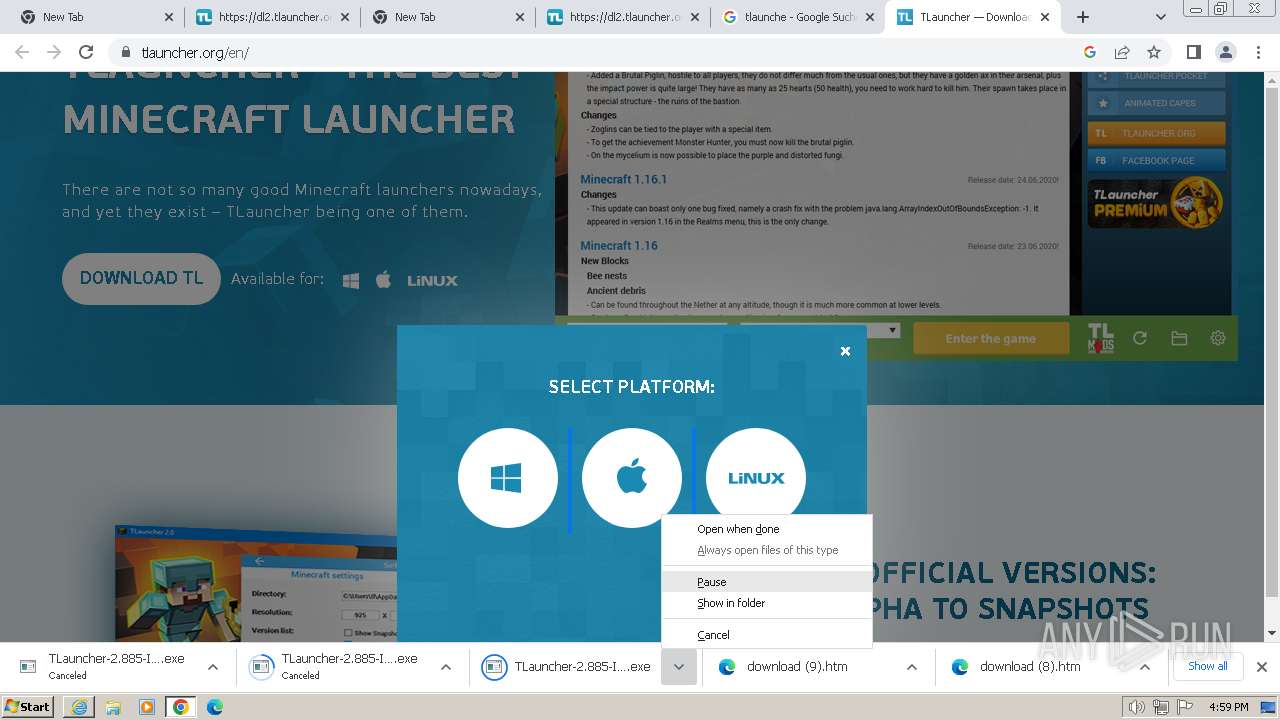1280x720 pixels.
Task: Click the DOWNLOAD TL button
Action: [141, 279]
